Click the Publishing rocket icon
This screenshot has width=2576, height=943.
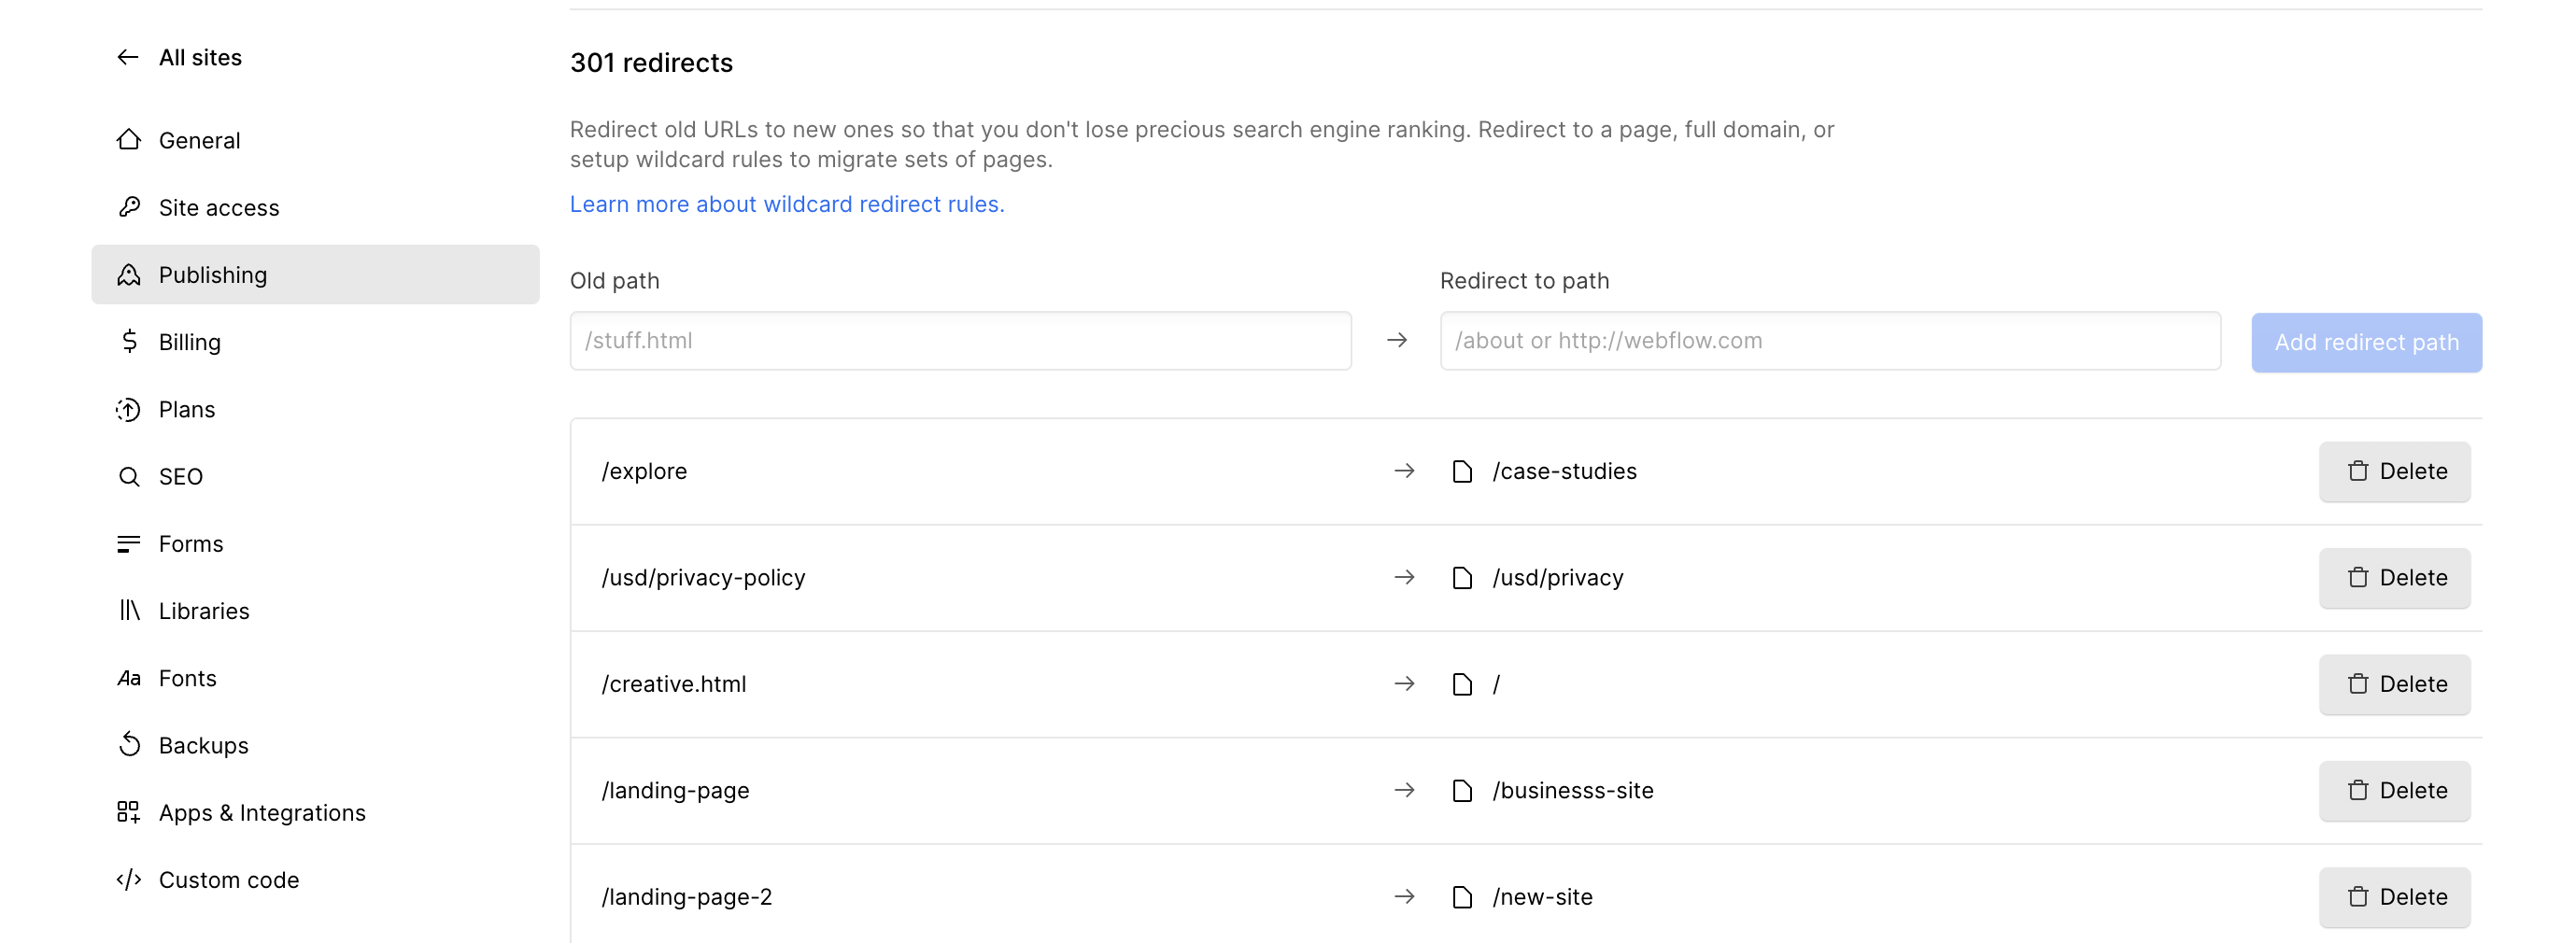click(128, 274)
